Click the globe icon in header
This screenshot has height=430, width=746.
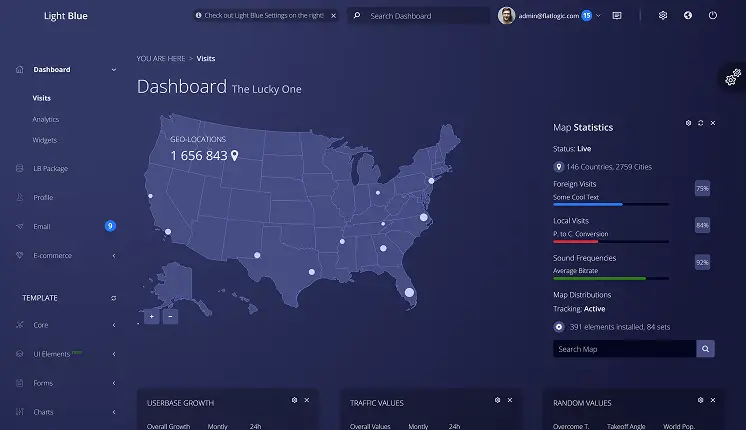[688, 15]
